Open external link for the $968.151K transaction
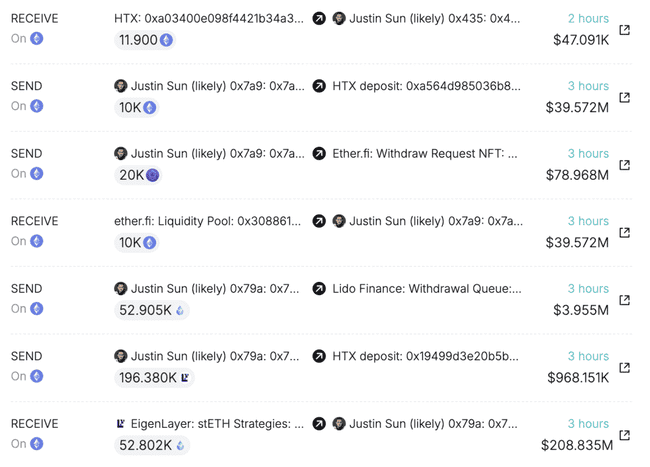 625,368
